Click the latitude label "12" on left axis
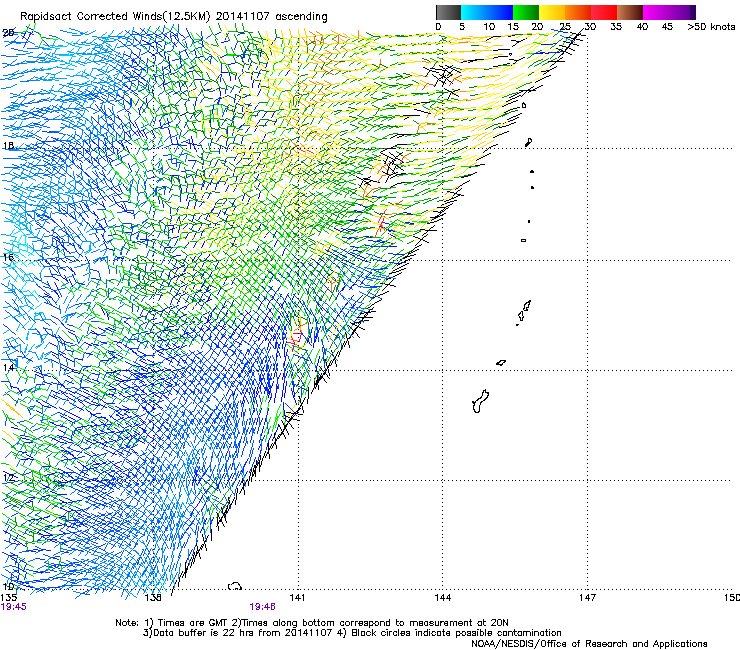 click(8, 478)
